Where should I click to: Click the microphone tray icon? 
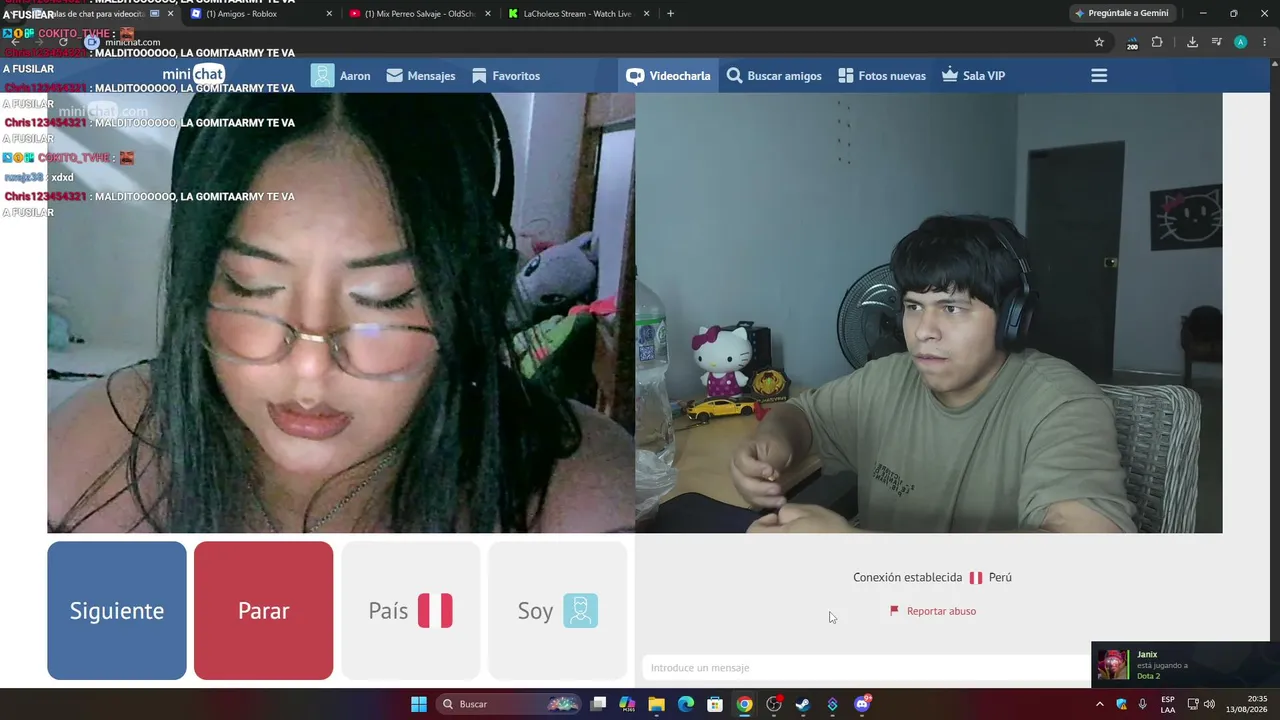coord(1142,704)
